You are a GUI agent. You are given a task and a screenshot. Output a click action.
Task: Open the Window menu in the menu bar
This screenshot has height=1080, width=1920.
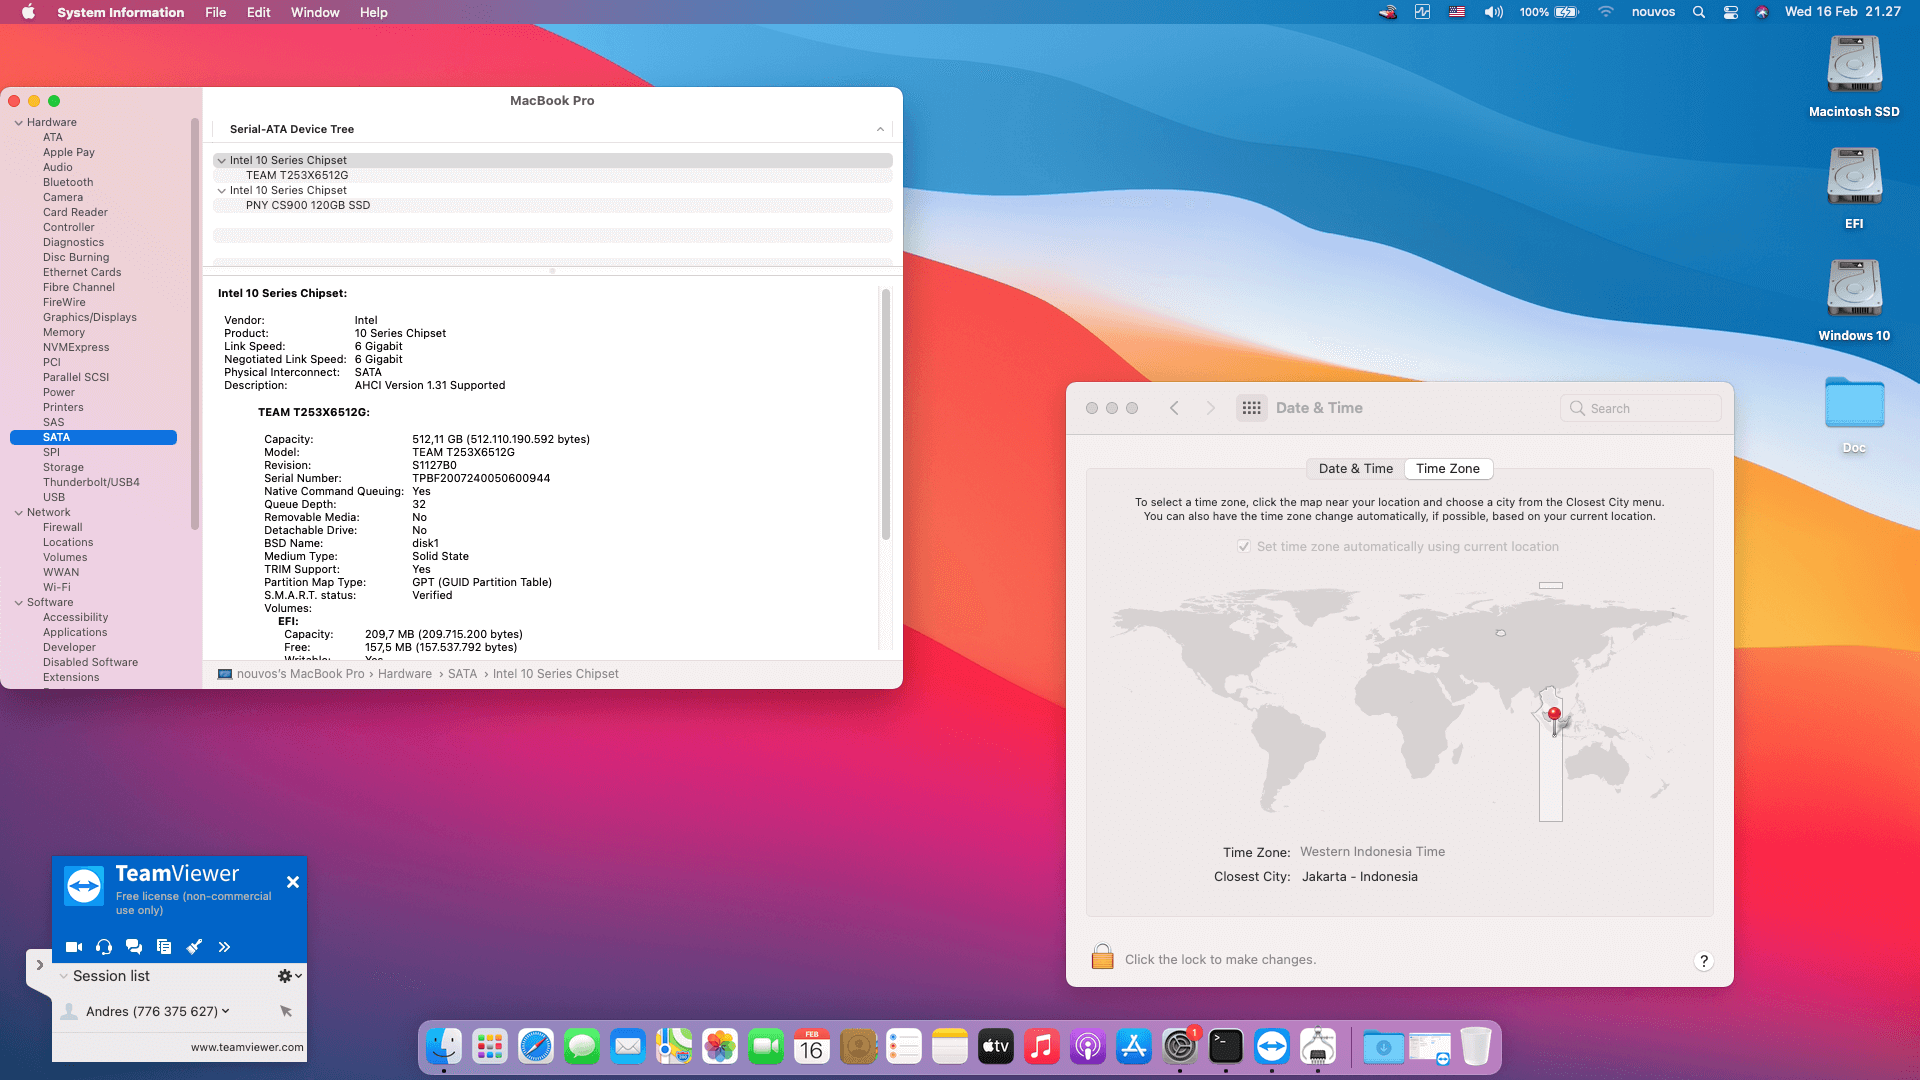point(315,12)
